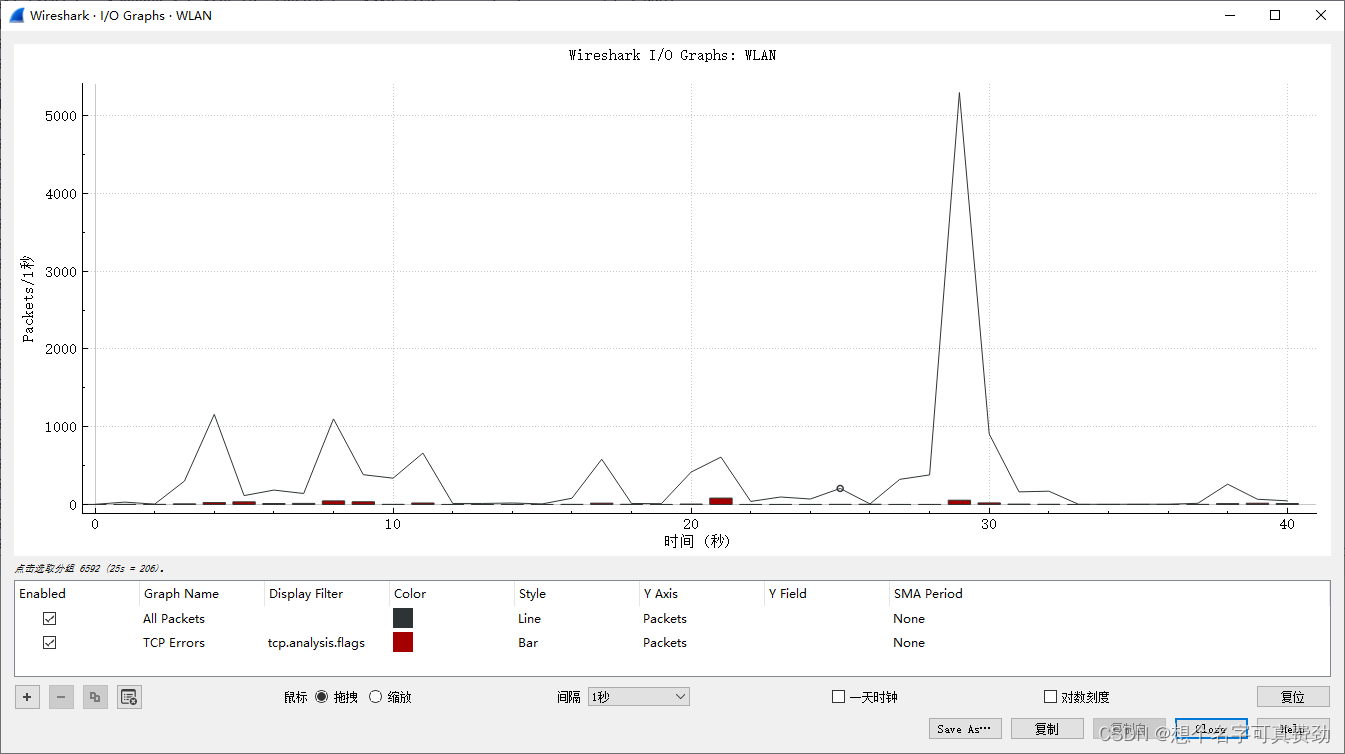Select the TCP Errors graph name cell
Image resolution: width=1345 pixels, height=754 pixels.
click(x=174, y=643)
